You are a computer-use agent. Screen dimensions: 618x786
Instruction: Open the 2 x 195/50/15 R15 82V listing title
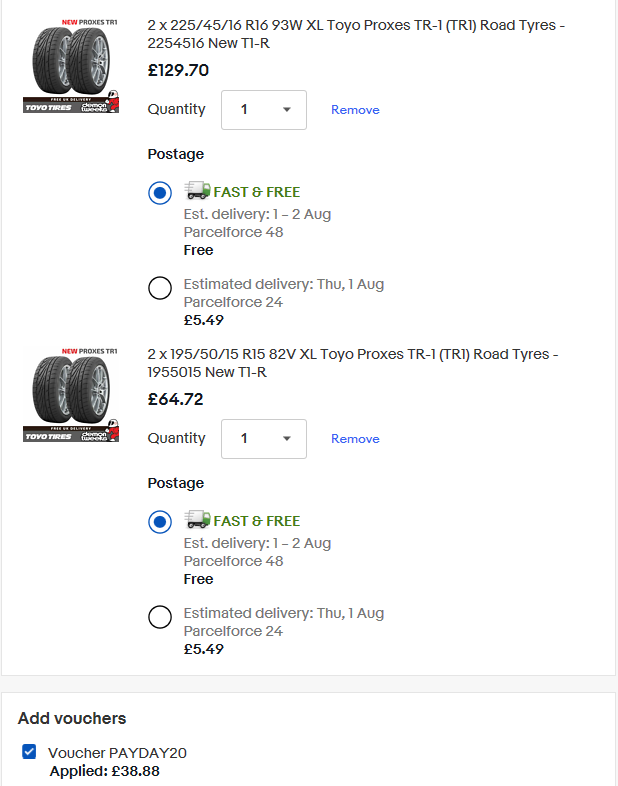[353, 363]
